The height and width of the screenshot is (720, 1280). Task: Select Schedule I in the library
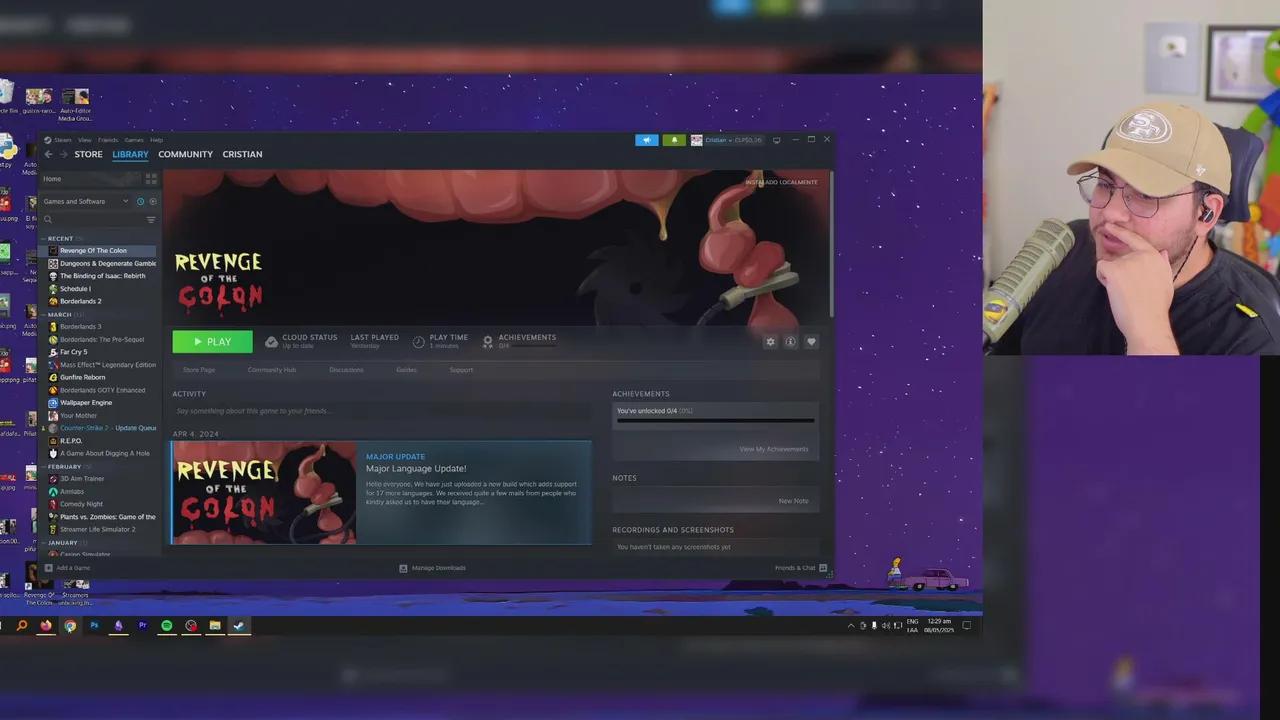pos(74,289)
